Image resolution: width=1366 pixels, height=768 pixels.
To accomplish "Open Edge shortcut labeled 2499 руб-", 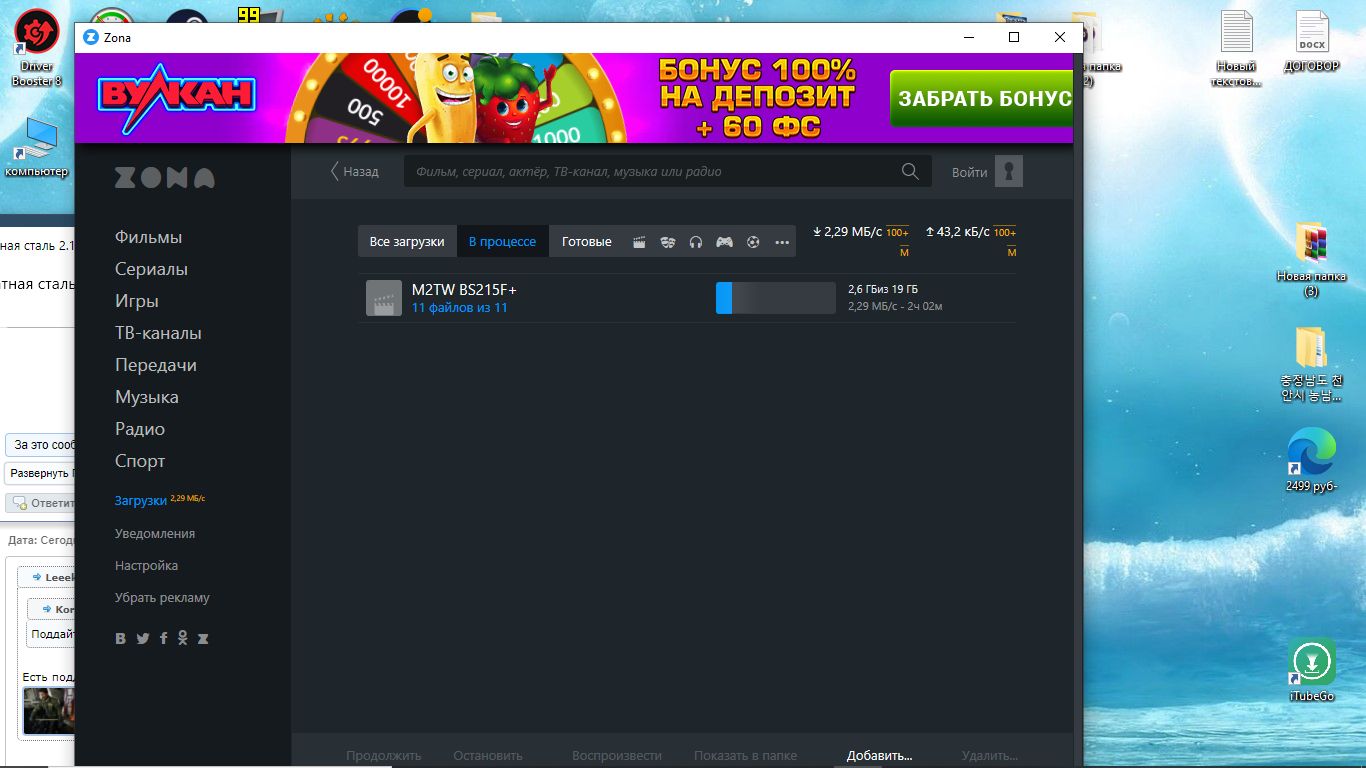I will pos(1311,460).
